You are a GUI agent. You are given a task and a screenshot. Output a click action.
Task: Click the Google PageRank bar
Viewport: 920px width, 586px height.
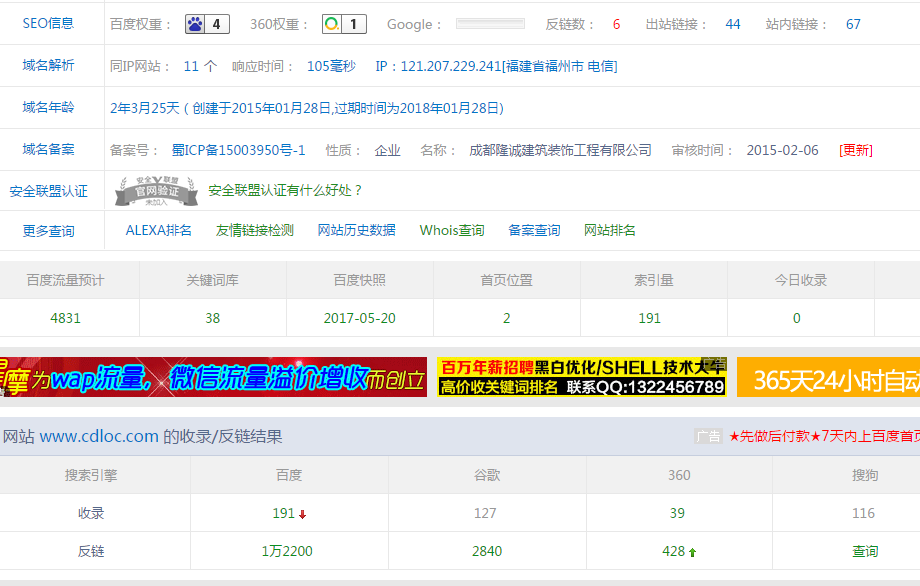coord(490,24)
